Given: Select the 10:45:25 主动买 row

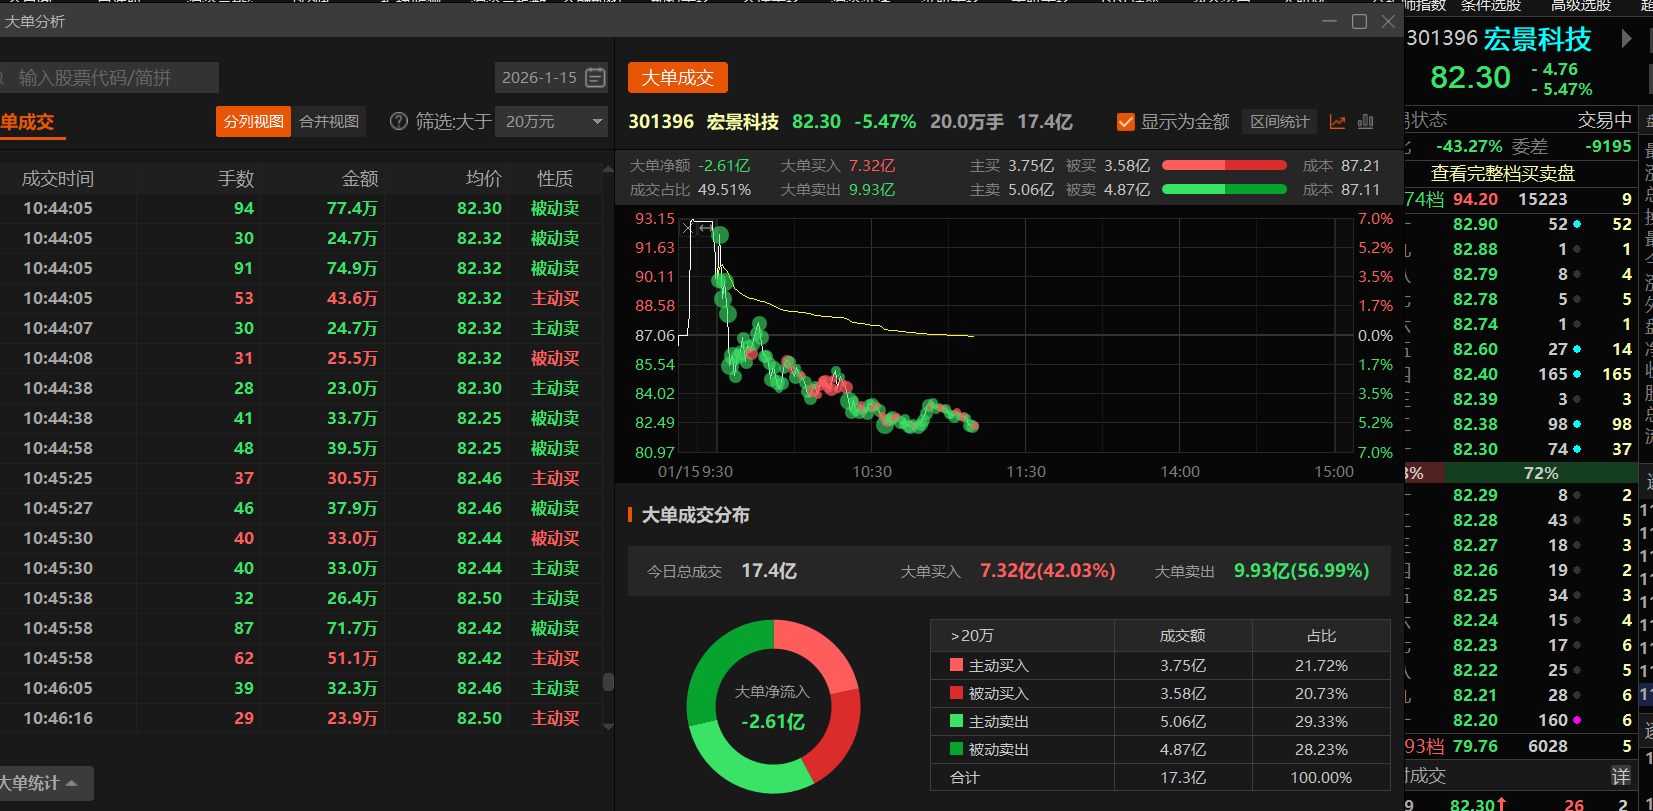Looking at the screenshot, I should pos(301,478).
